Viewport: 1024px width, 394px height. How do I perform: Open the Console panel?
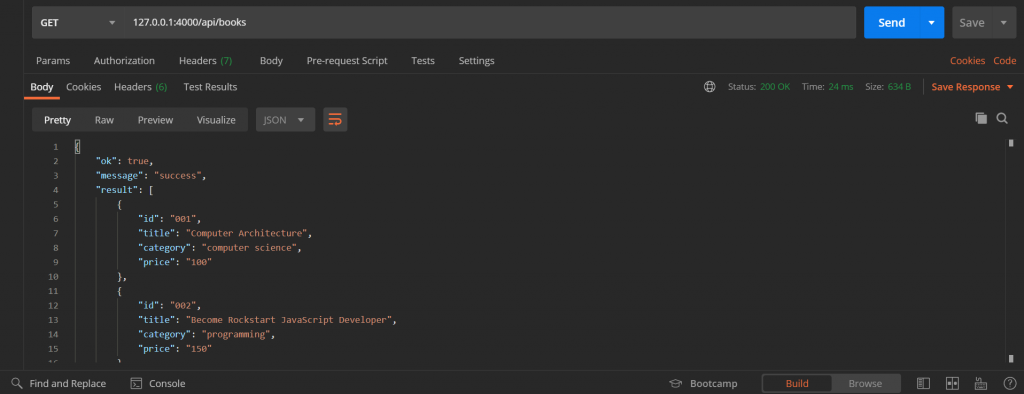[158, 384]
